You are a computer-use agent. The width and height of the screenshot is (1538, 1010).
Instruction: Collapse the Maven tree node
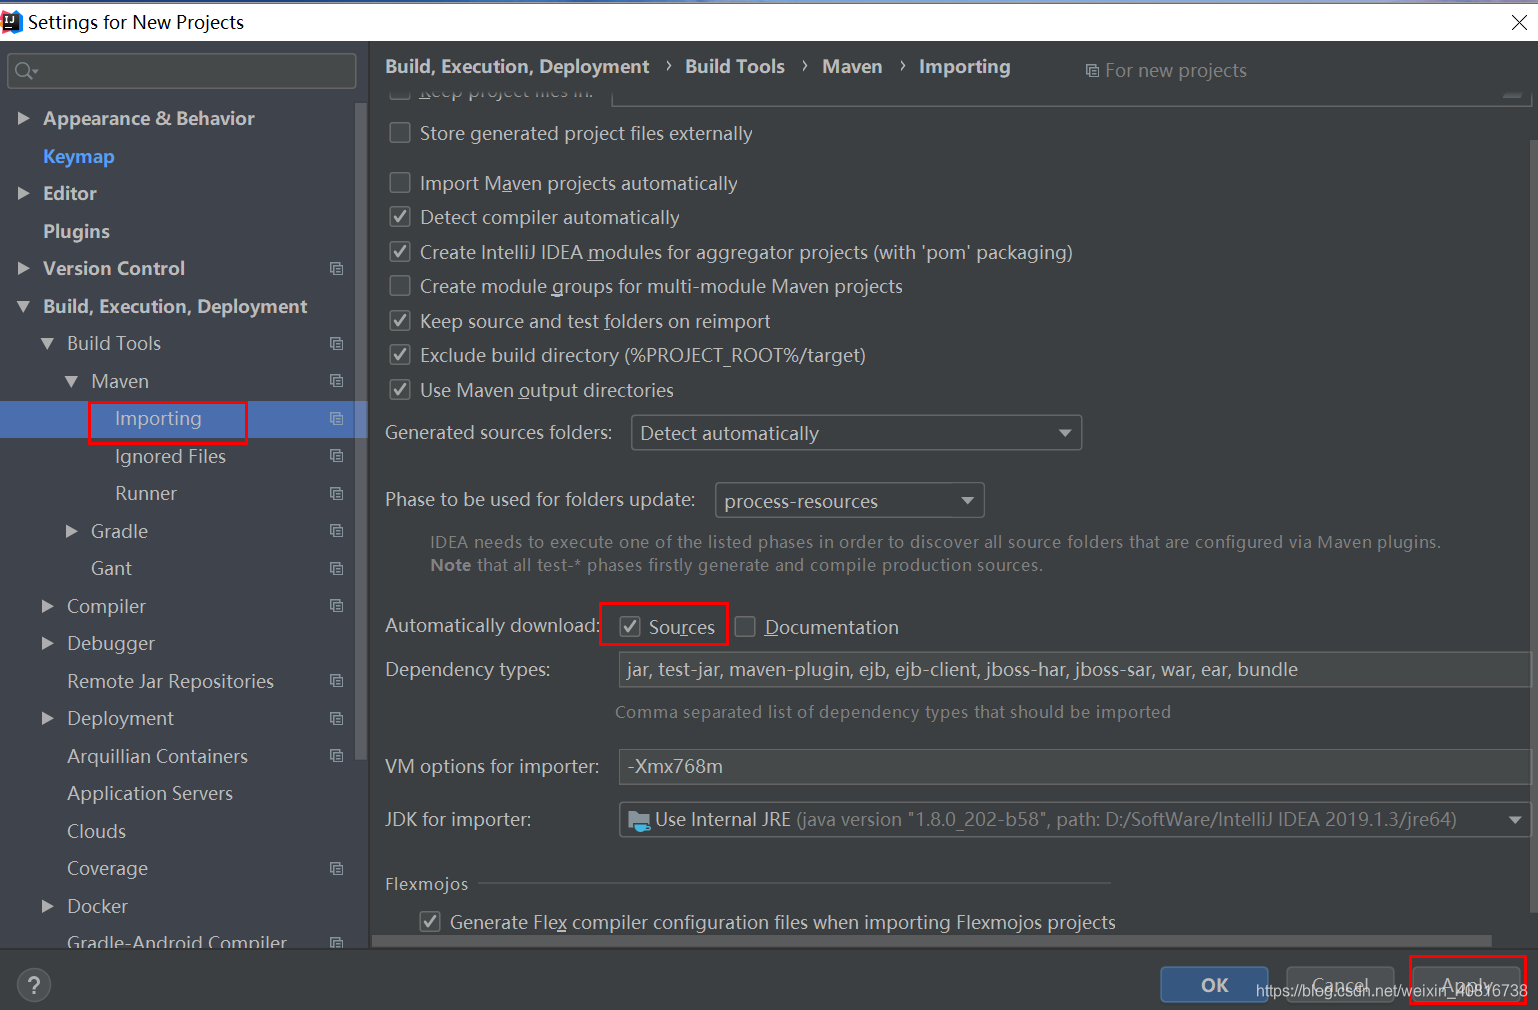[71, 381]
